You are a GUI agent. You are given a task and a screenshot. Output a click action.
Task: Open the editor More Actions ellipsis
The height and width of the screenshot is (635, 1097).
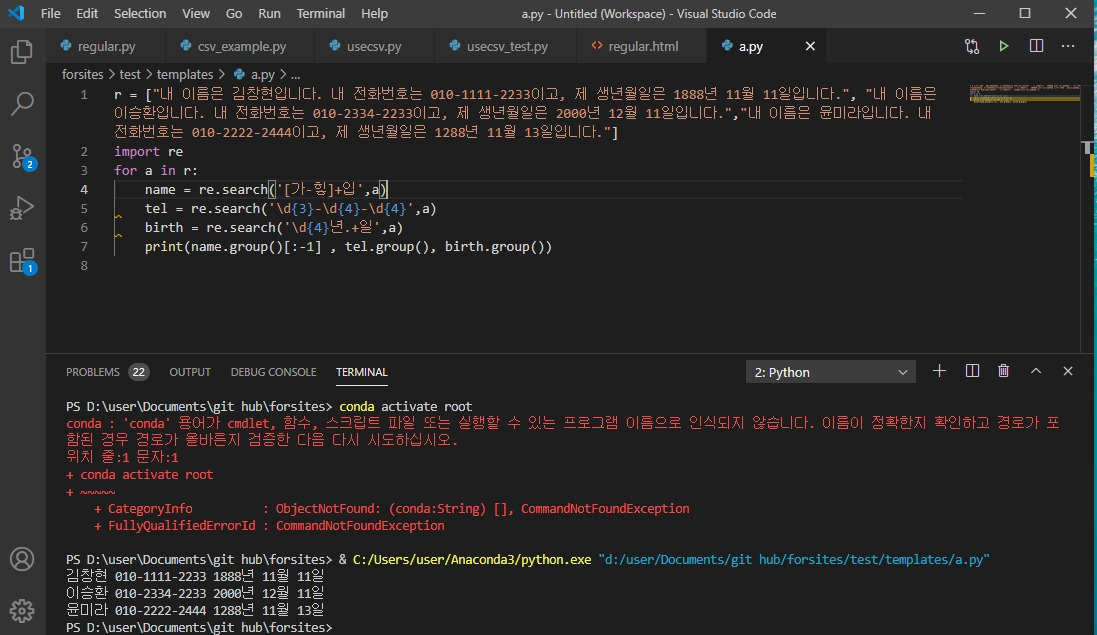point(1068,46)
